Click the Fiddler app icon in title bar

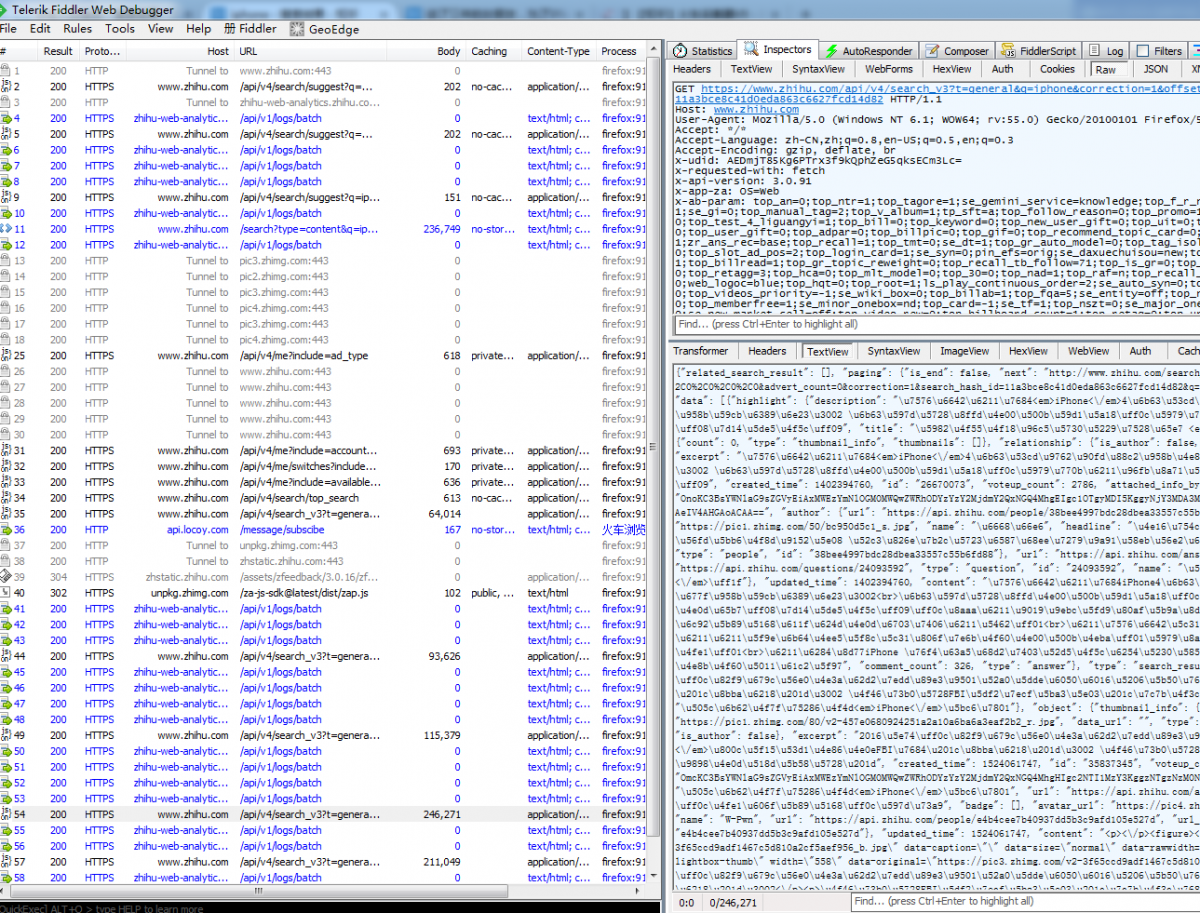pyautogui.click(x=4, y=9)
